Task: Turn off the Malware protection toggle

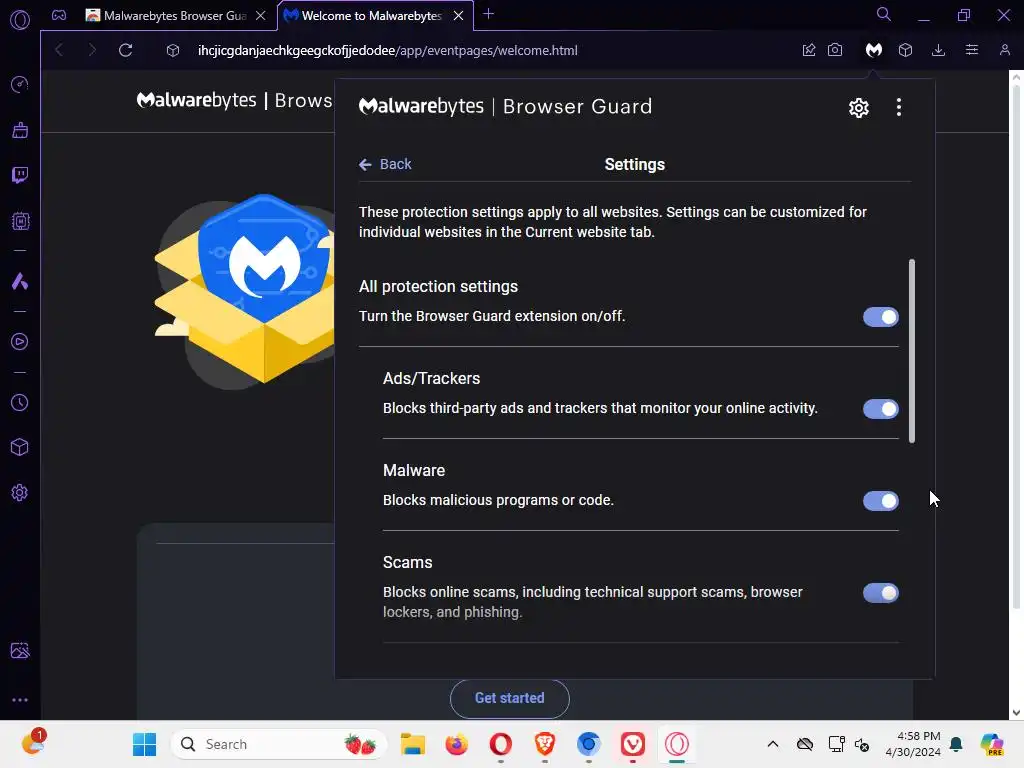Action: [880, 502]
